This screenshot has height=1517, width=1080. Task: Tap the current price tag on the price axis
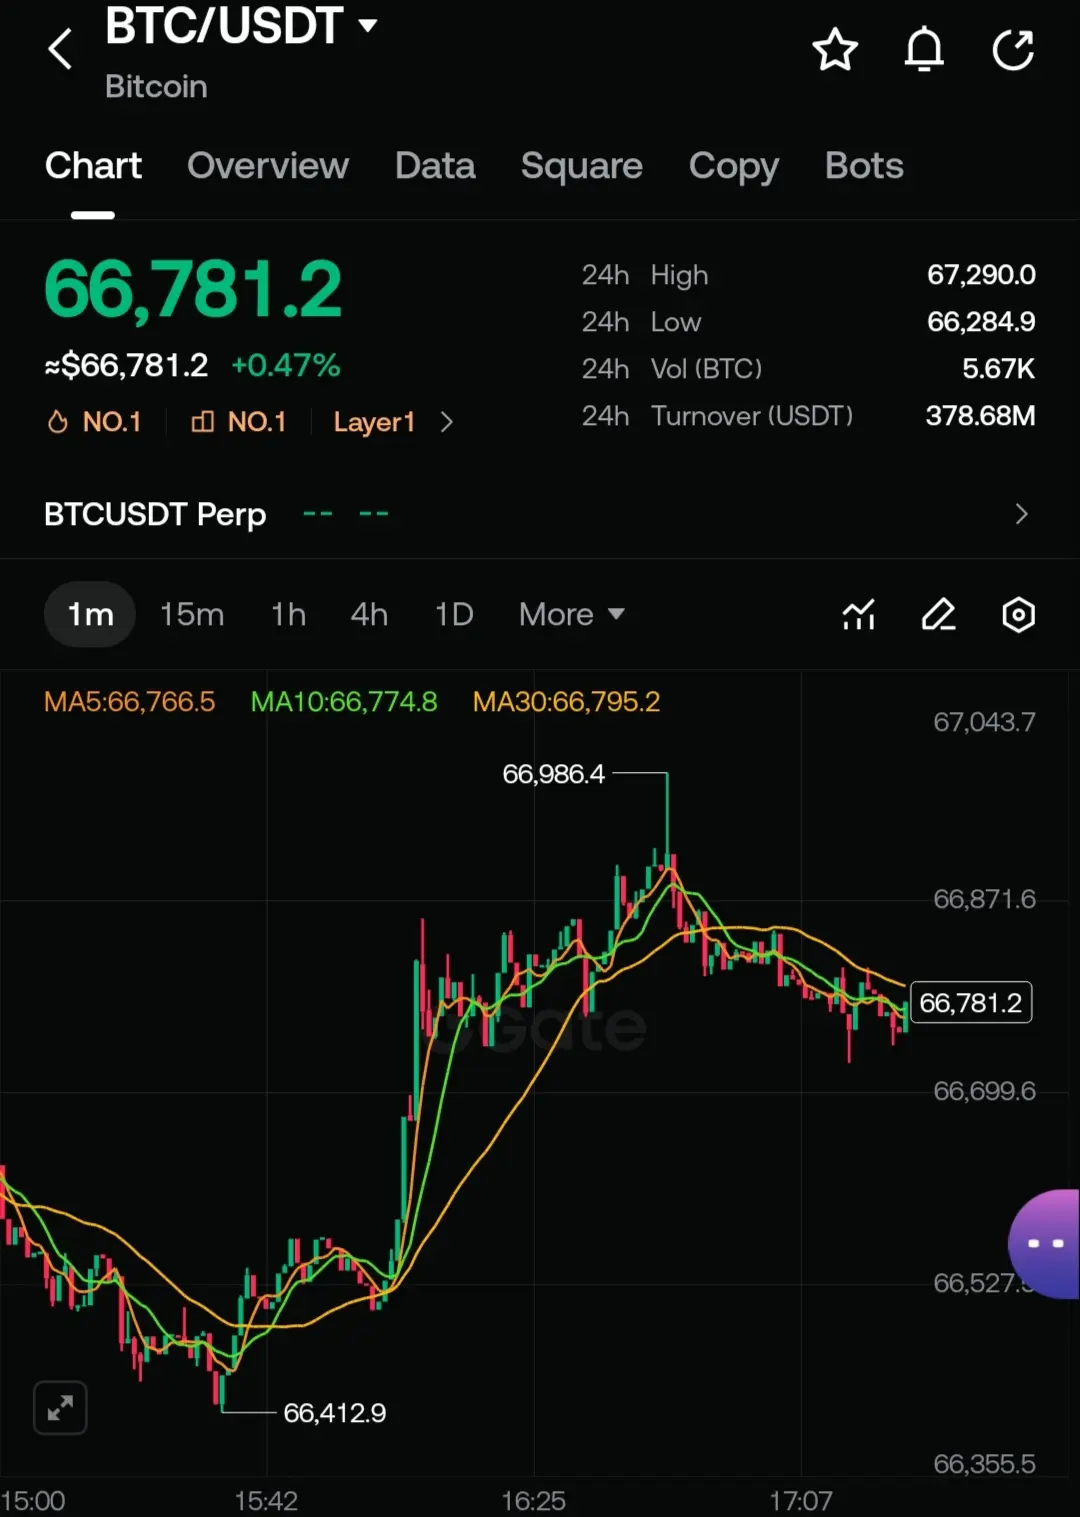(x=970, y=1003)
